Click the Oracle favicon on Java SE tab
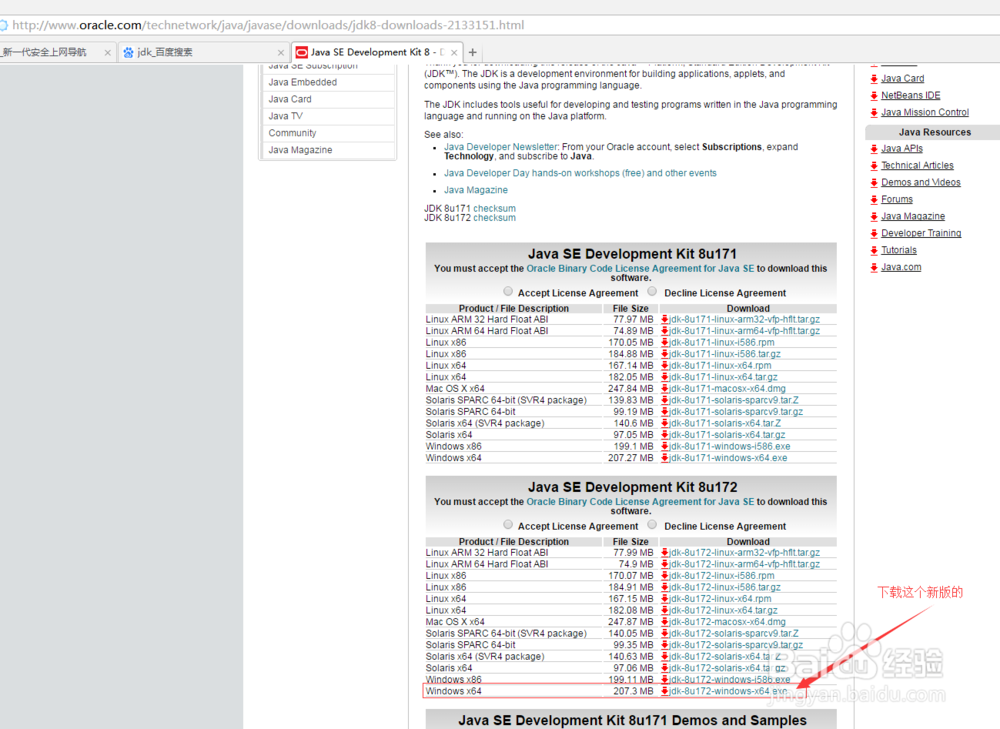1000x729 pixels. point(302,52)
